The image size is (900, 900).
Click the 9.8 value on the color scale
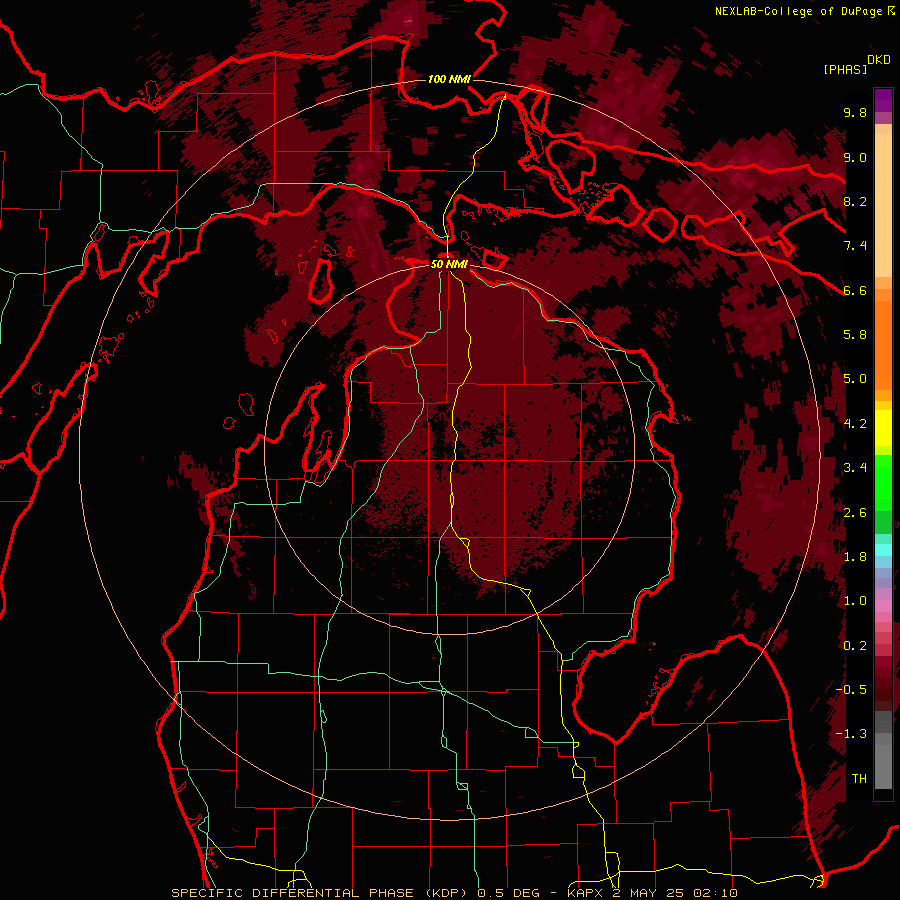[855, 112]
